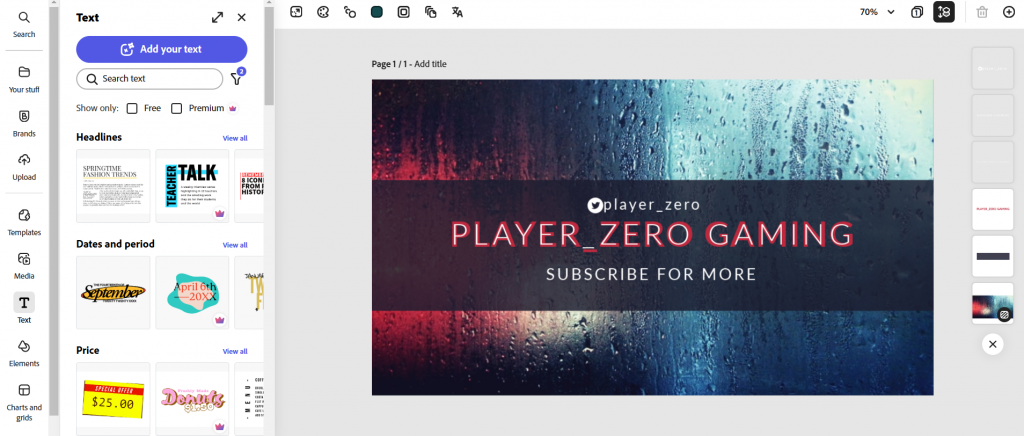Enable the Premium checkbox
Viewport: 1024px width, 436px height.
pos(176,108)
